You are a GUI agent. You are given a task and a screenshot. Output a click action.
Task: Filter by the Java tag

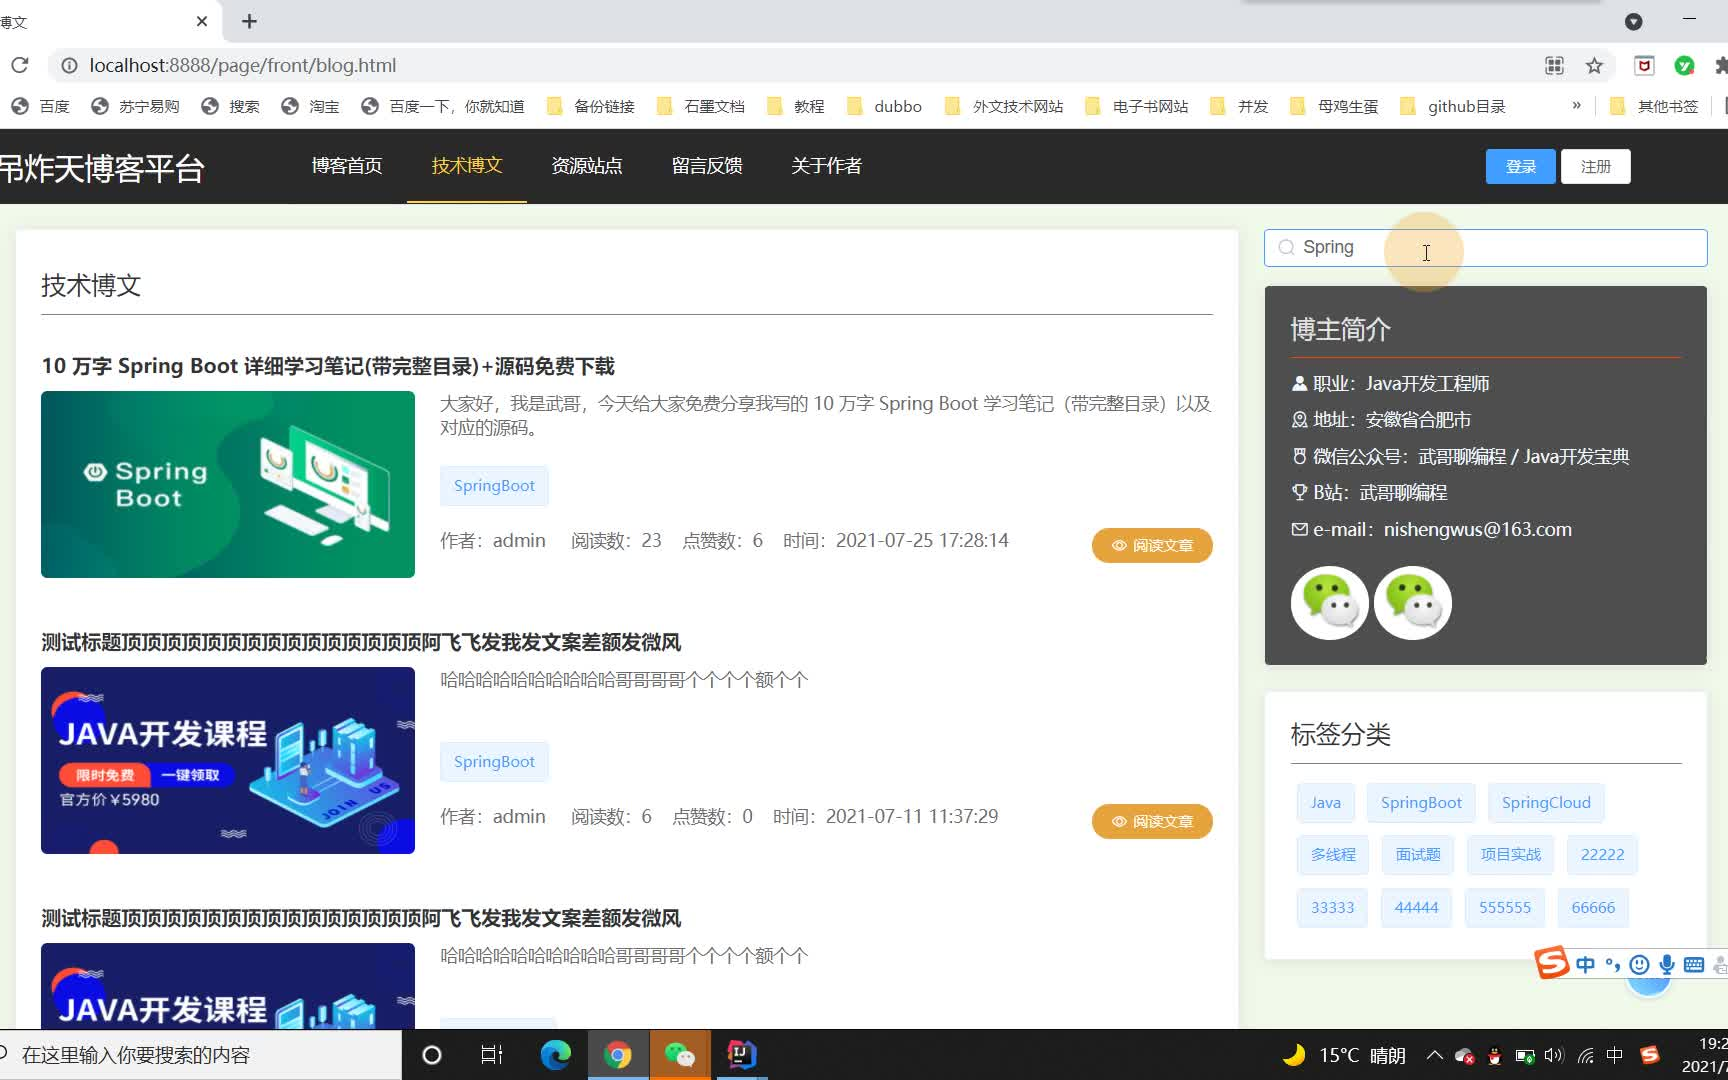1326,803
